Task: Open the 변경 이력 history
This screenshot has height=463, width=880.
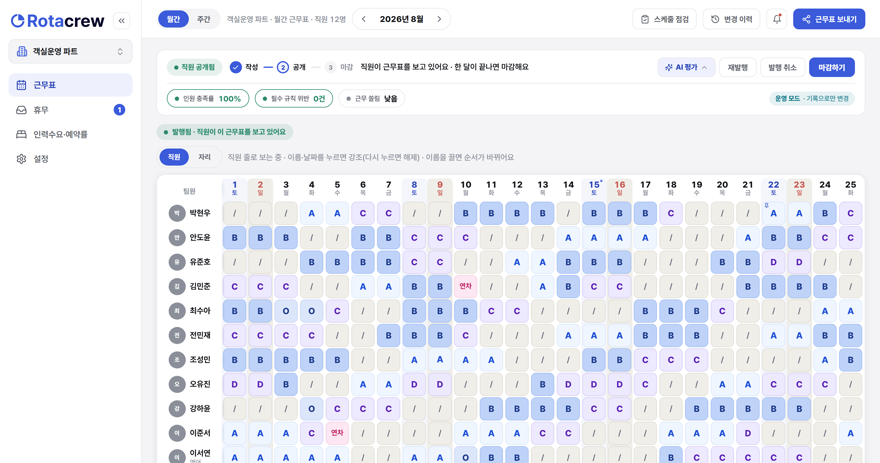Action: [x=731, y=19]
